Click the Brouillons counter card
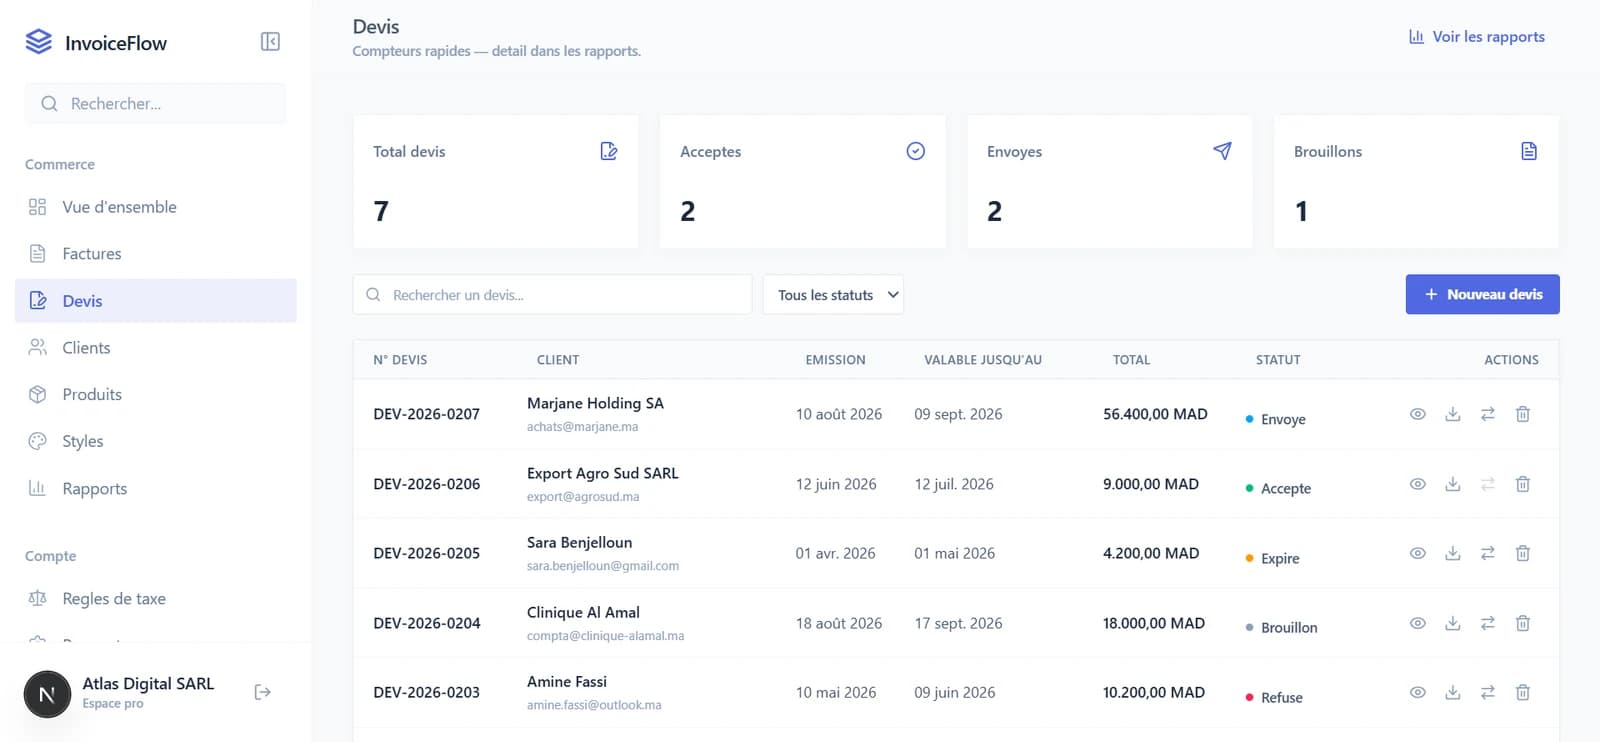 [1416, 182]
